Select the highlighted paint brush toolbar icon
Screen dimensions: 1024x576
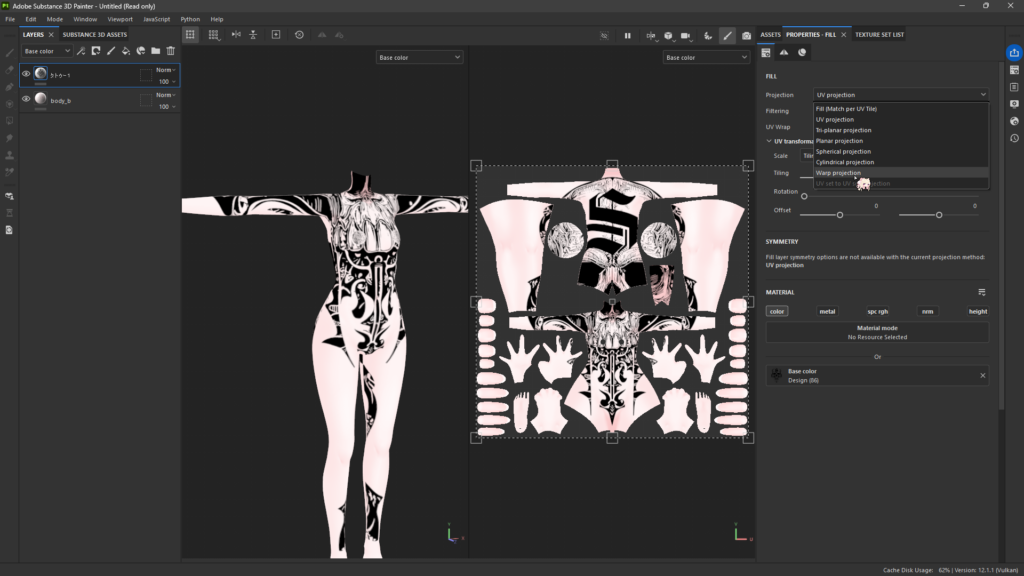pos(727,35)
